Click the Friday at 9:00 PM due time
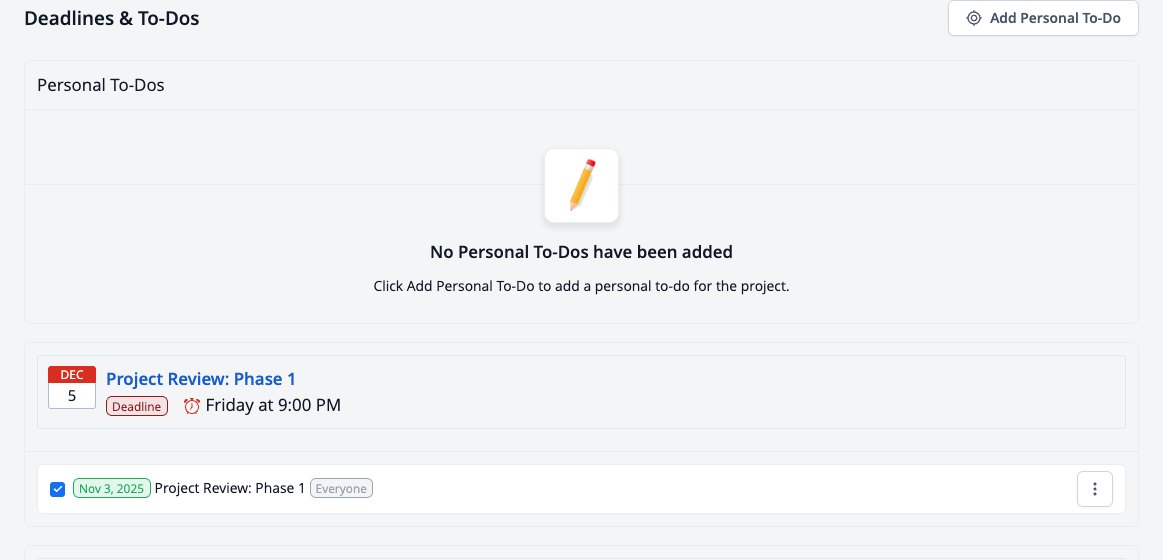The image size is (1163, 560). (273, 406)
